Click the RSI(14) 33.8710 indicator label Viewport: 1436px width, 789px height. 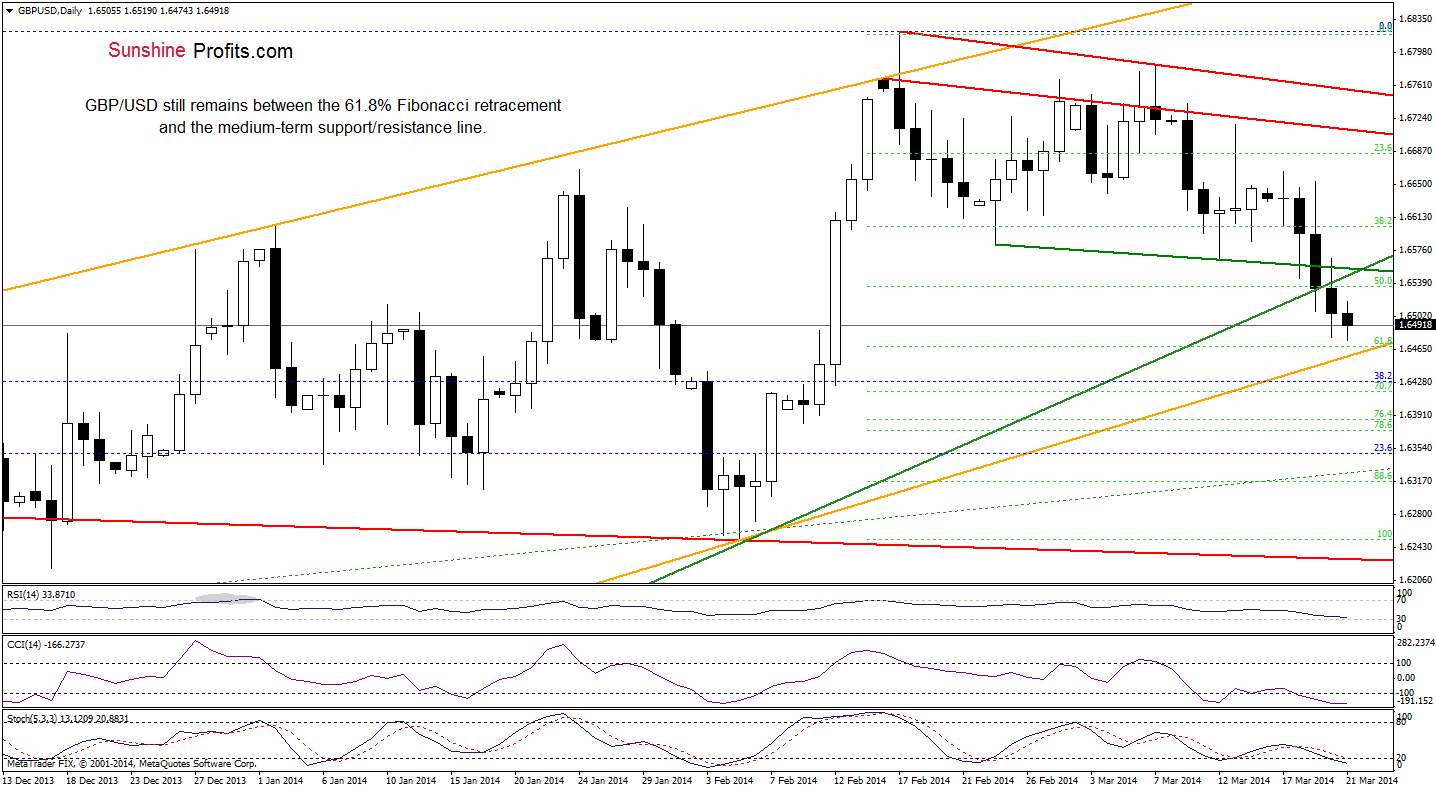pyautogui.click(x=39, y=594)
